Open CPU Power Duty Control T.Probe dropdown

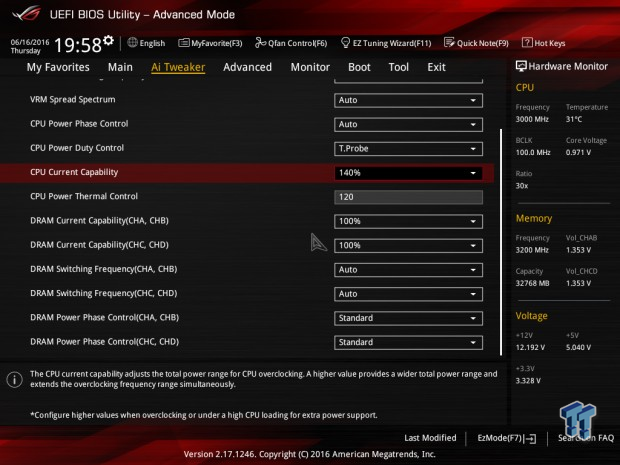408,149
